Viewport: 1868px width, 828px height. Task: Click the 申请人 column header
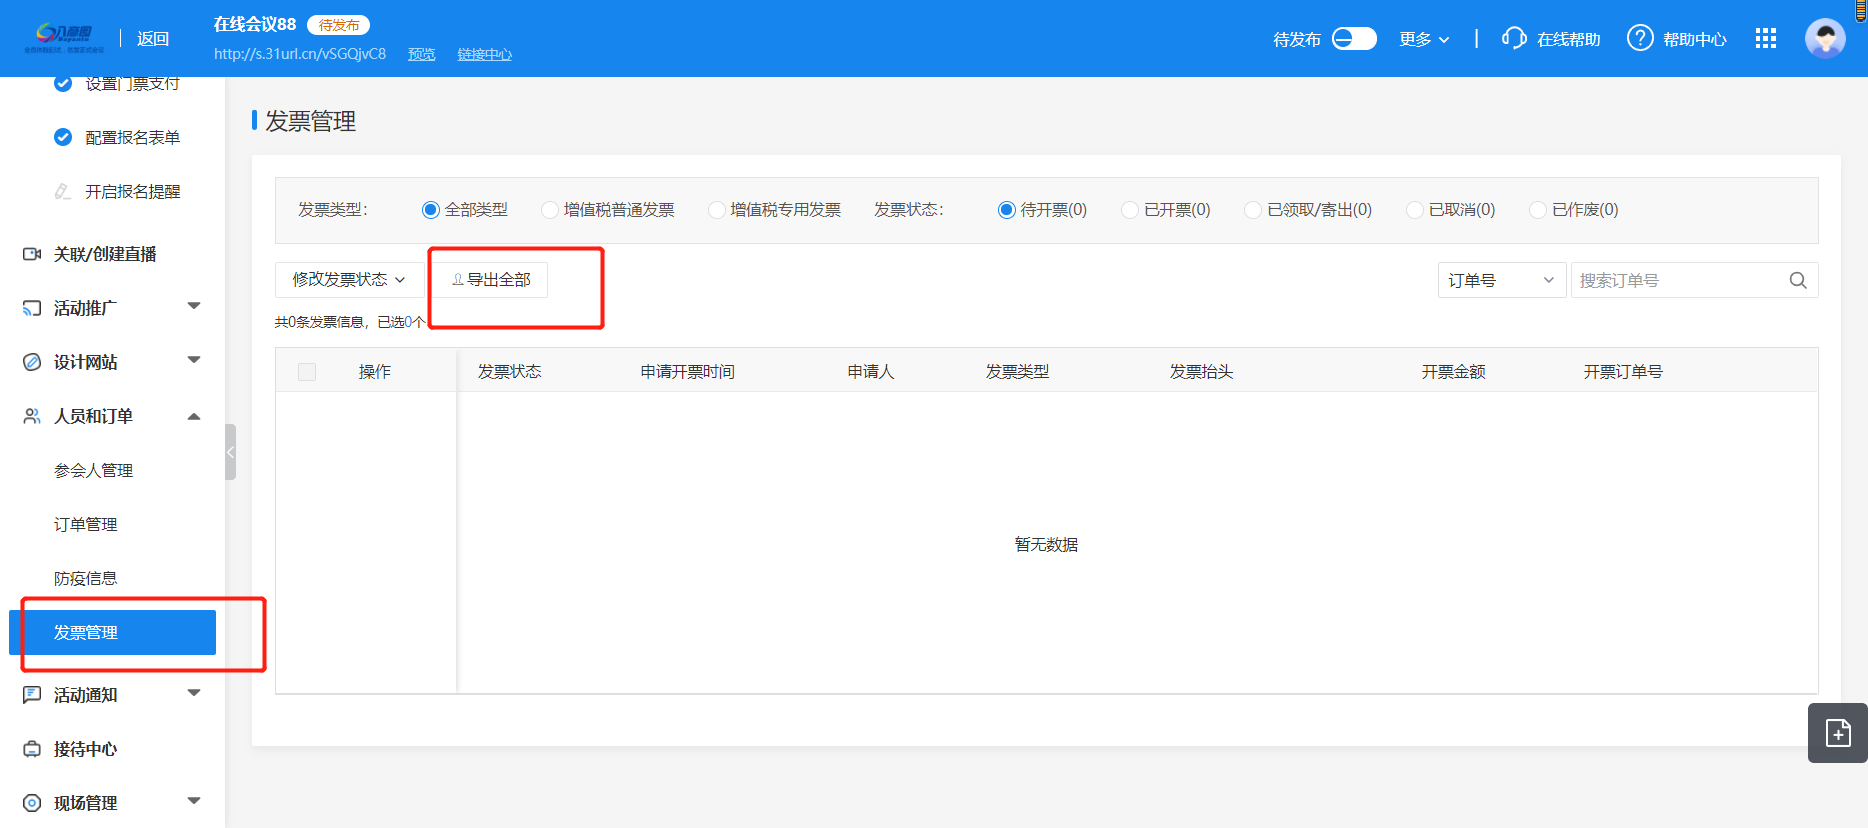(871, 372)
